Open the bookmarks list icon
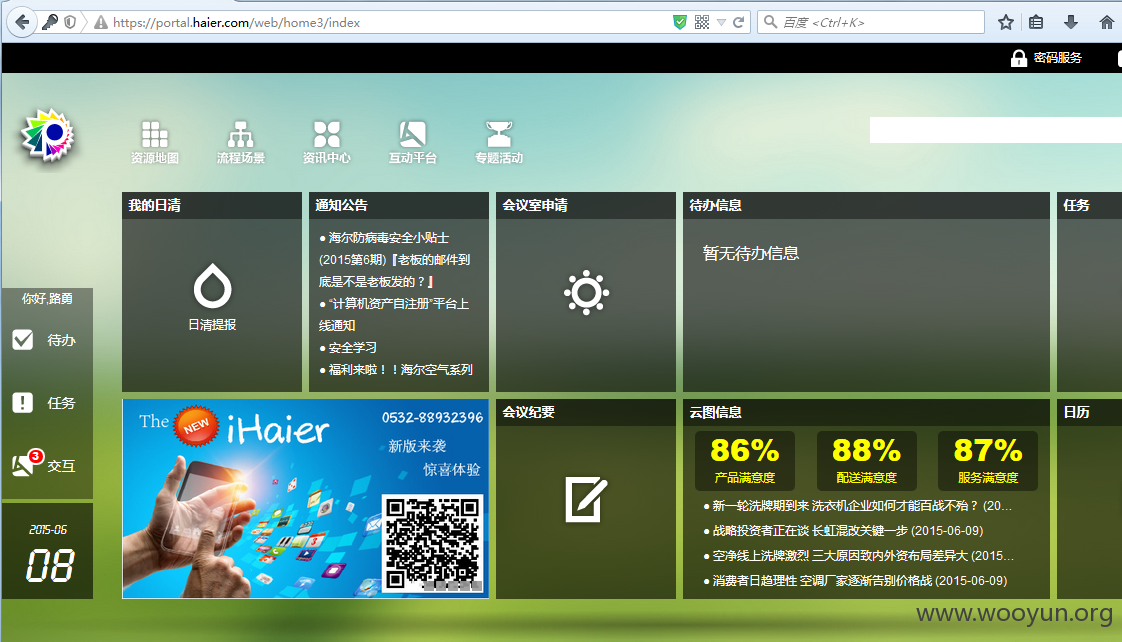The height and width of the screenshot is (642, 1122). [x=1035, y=22]
